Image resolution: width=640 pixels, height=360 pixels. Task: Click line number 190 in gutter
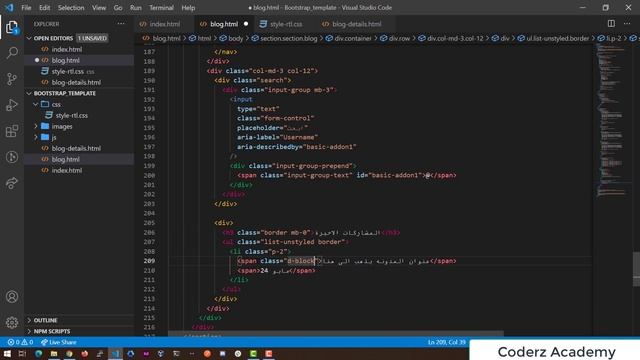[x=149, y=80]
